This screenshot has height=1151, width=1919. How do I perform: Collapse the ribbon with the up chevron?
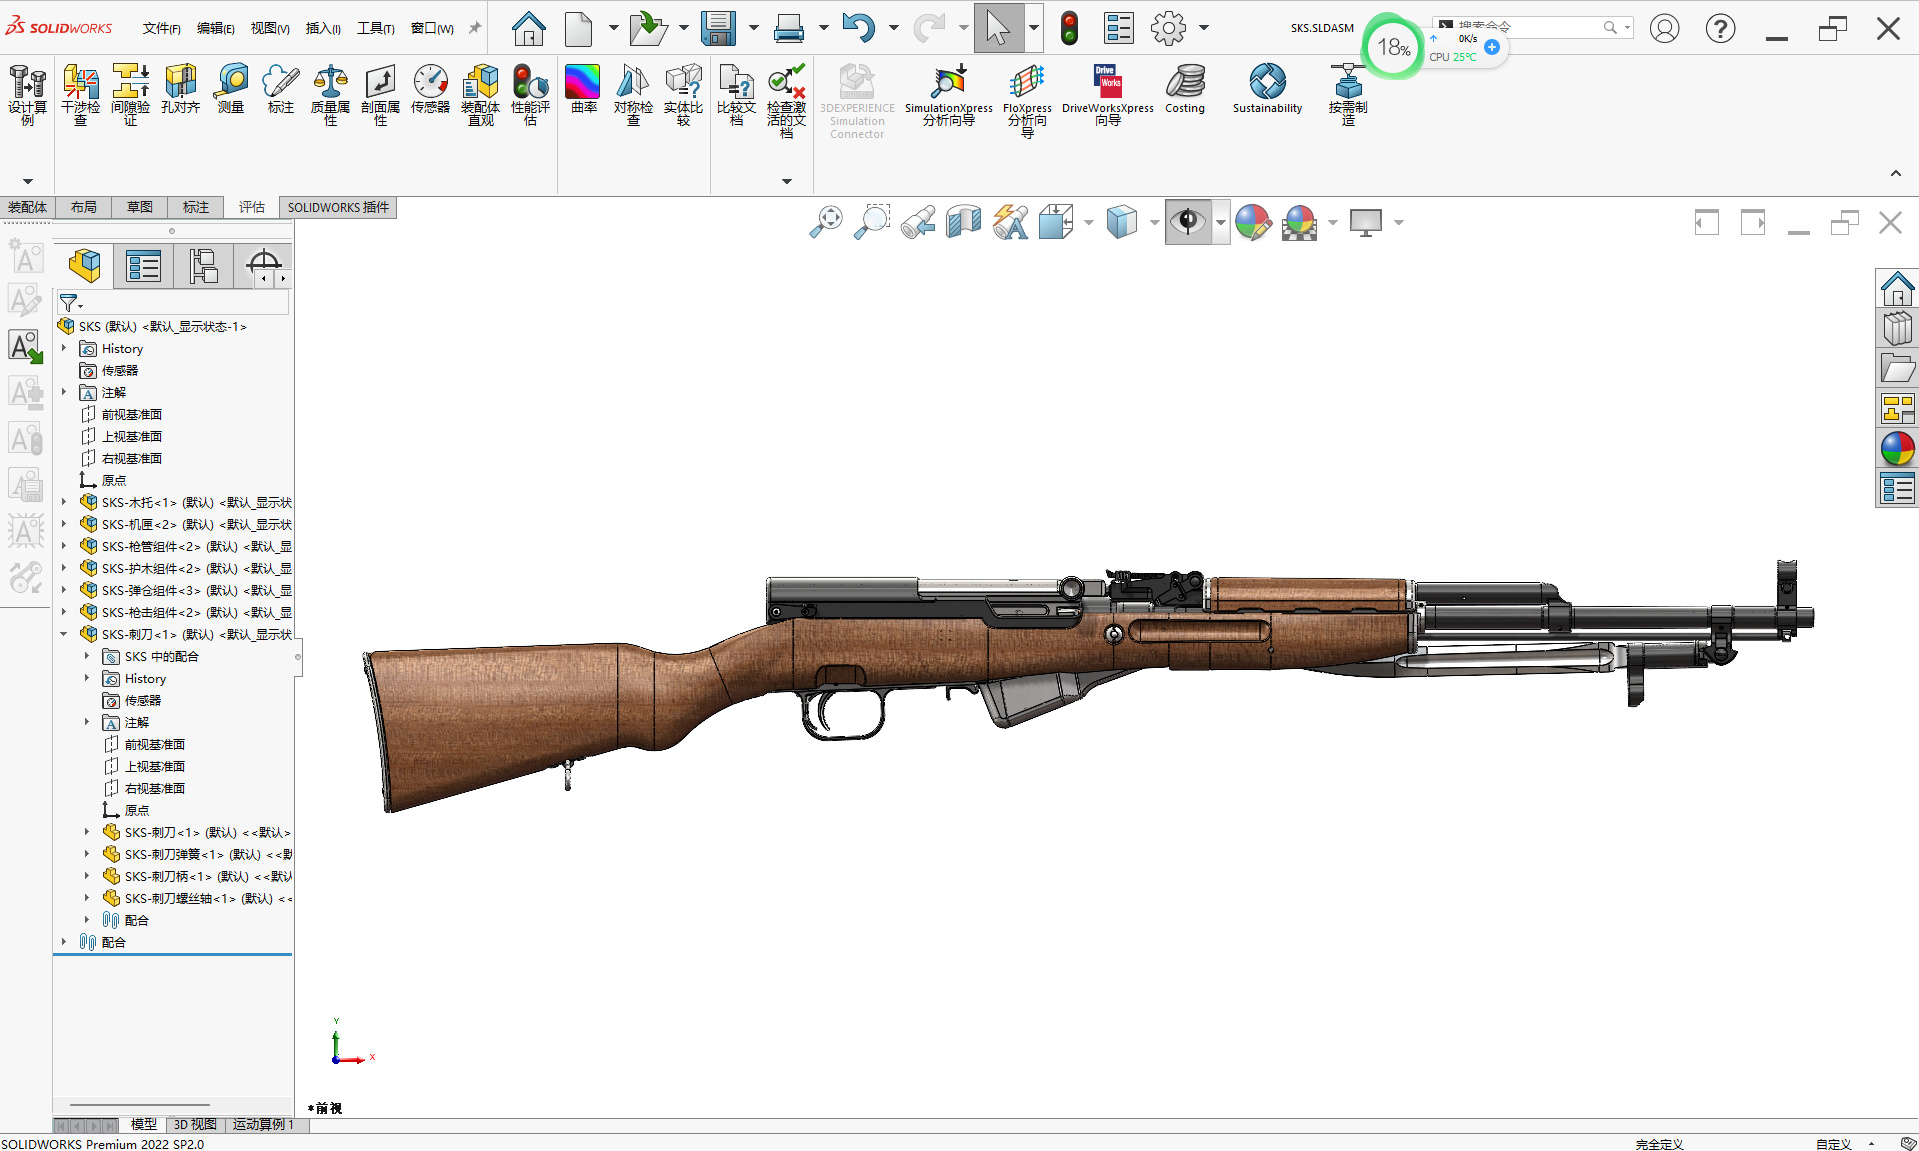pos(1895,174)
